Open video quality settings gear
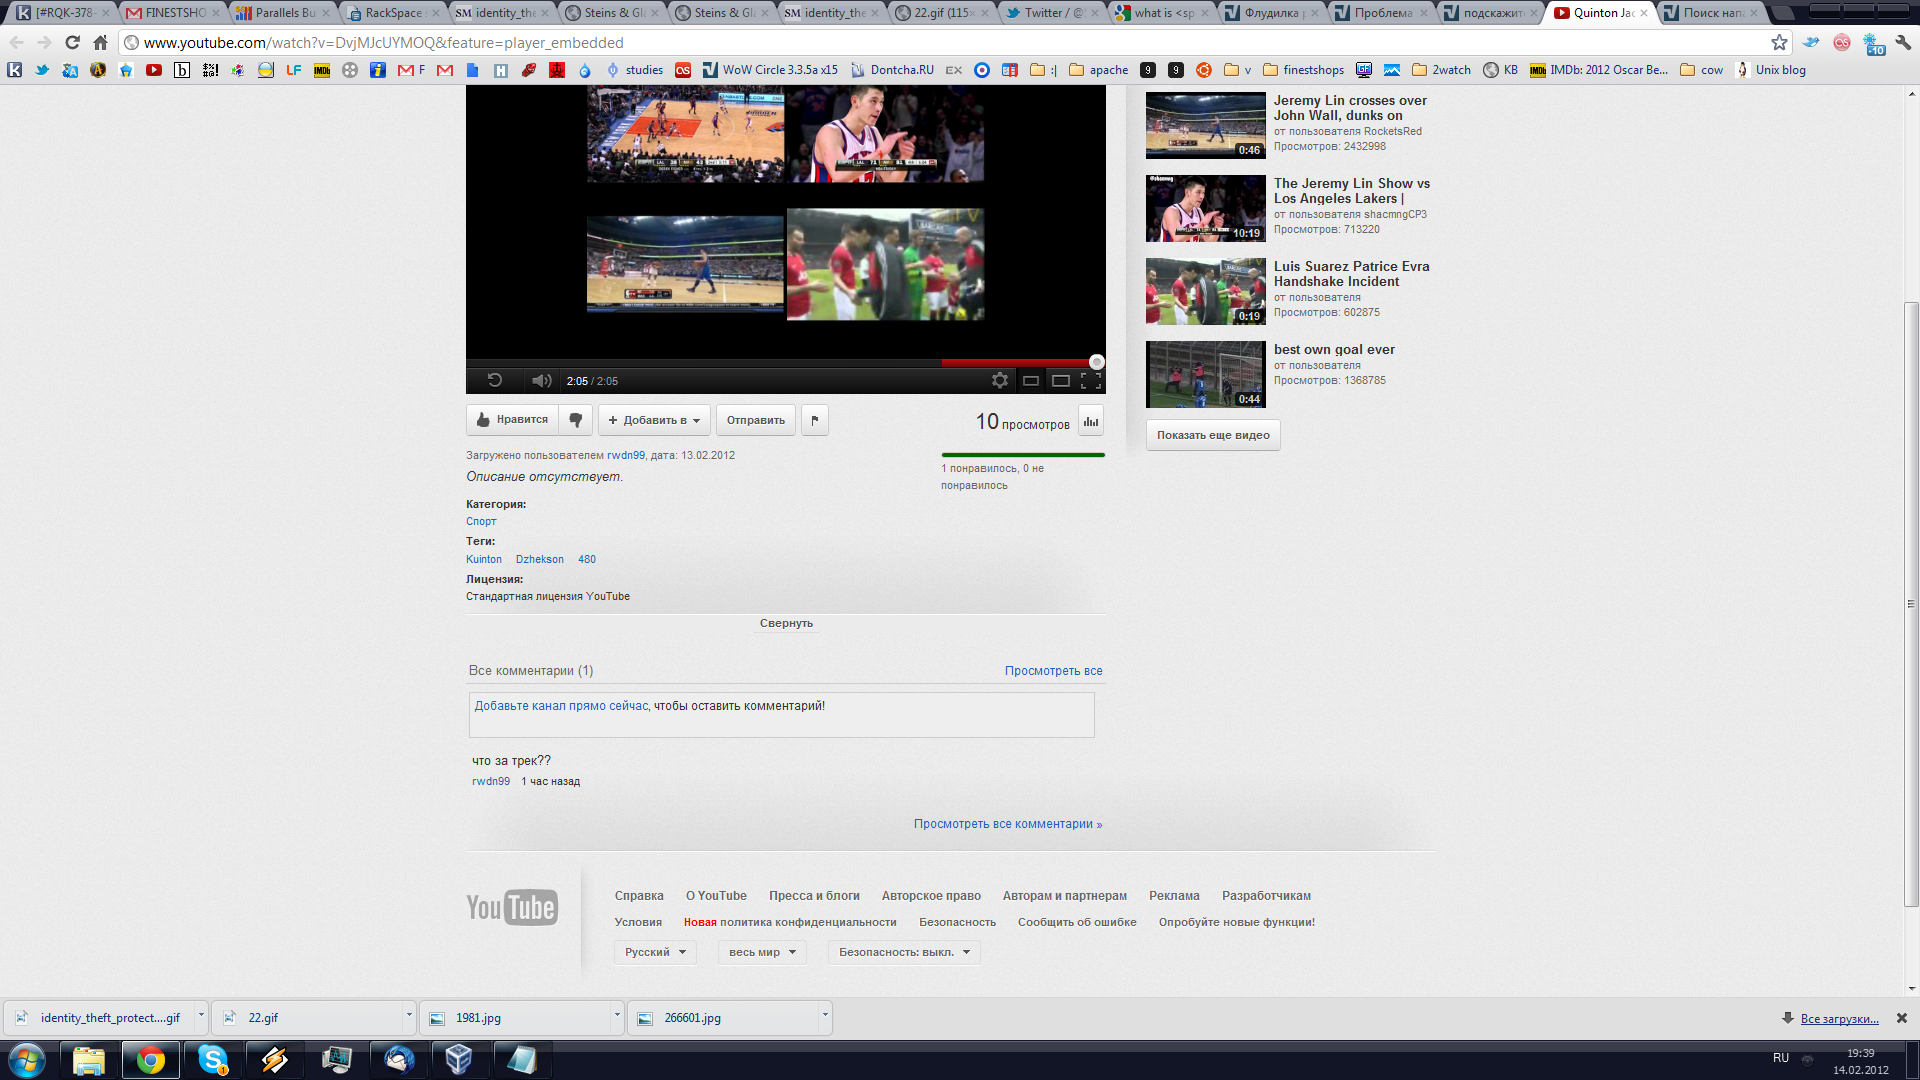This screenshot has height=1080, width=1920. pyautogui.click(x=999, y=380)
